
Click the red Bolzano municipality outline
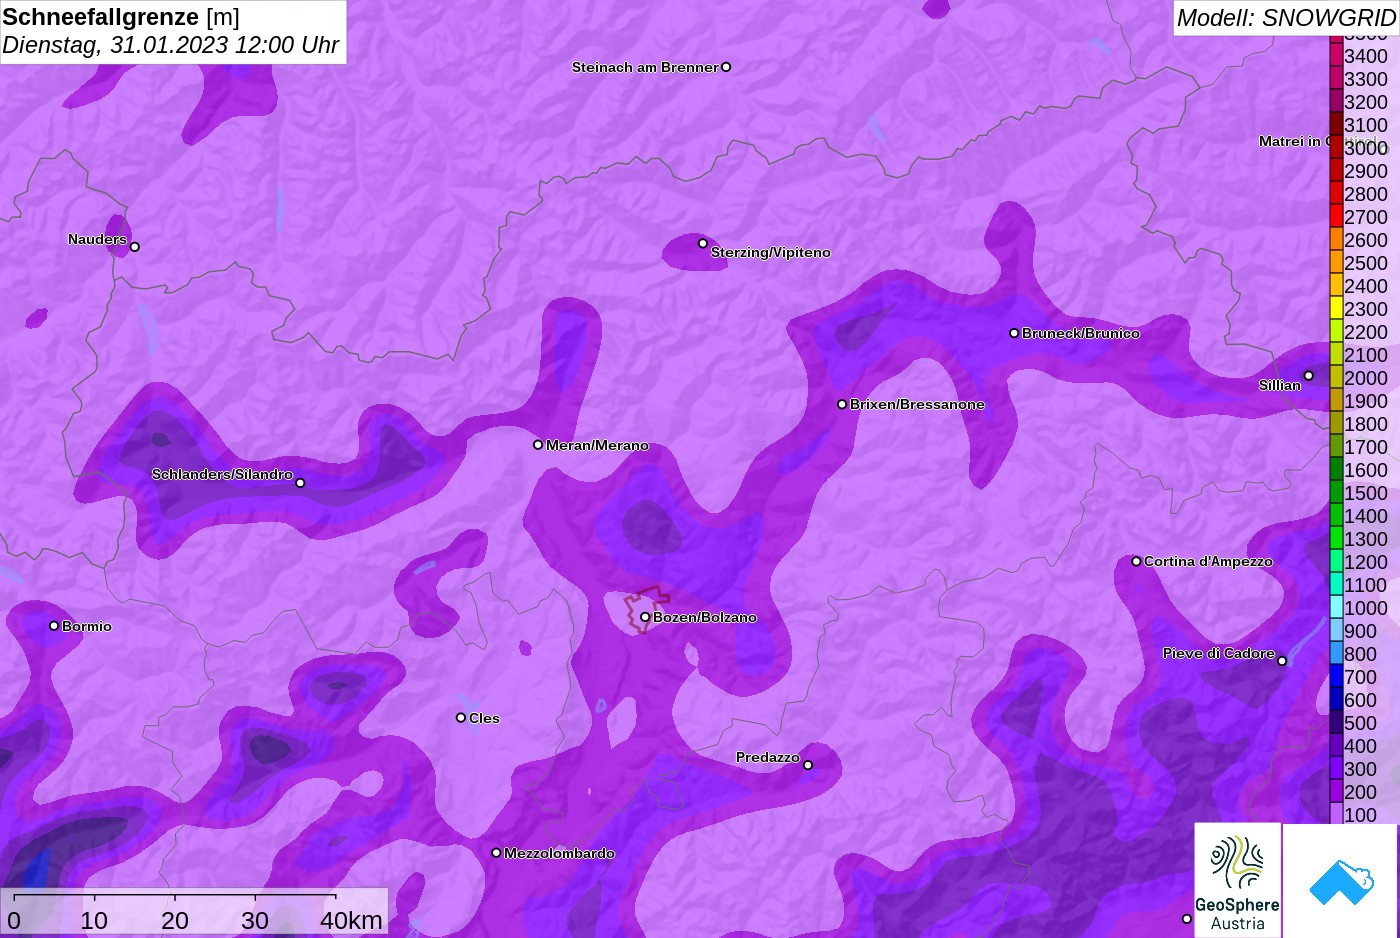(x=646, y=609)
